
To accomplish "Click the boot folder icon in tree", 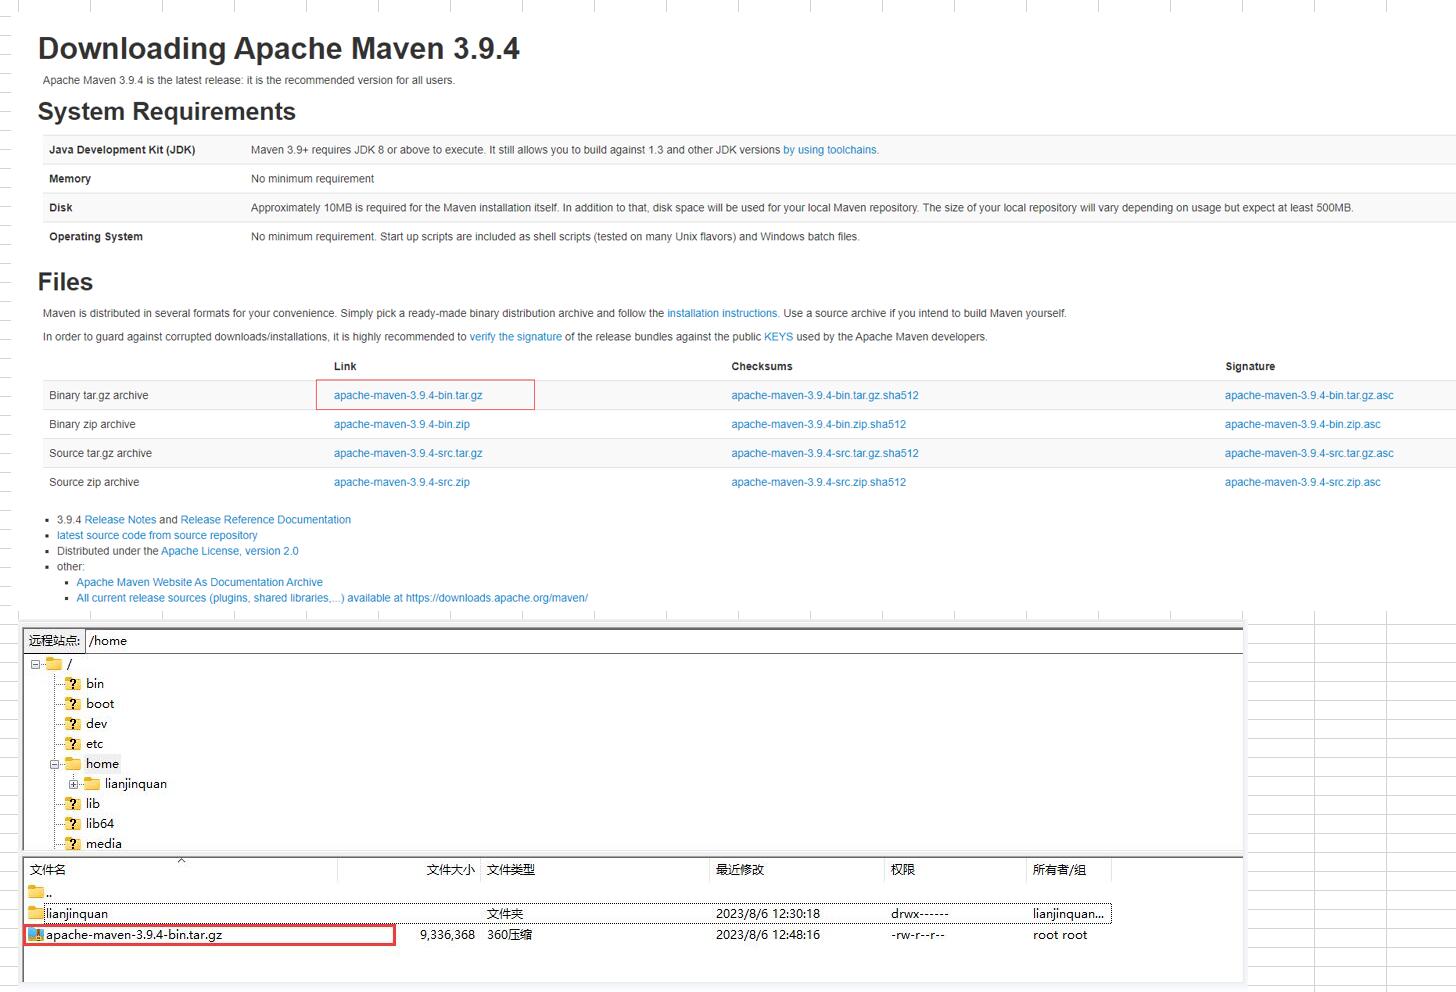I will click(x=72, y=704).
